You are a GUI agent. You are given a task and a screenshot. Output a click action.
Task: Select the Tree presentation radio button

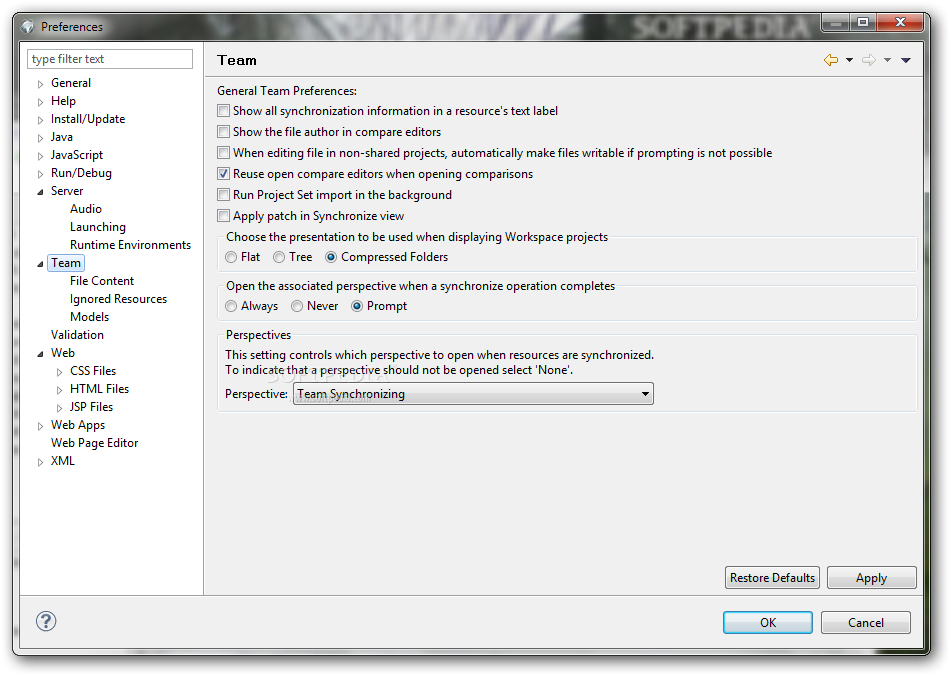click(279, 257)
